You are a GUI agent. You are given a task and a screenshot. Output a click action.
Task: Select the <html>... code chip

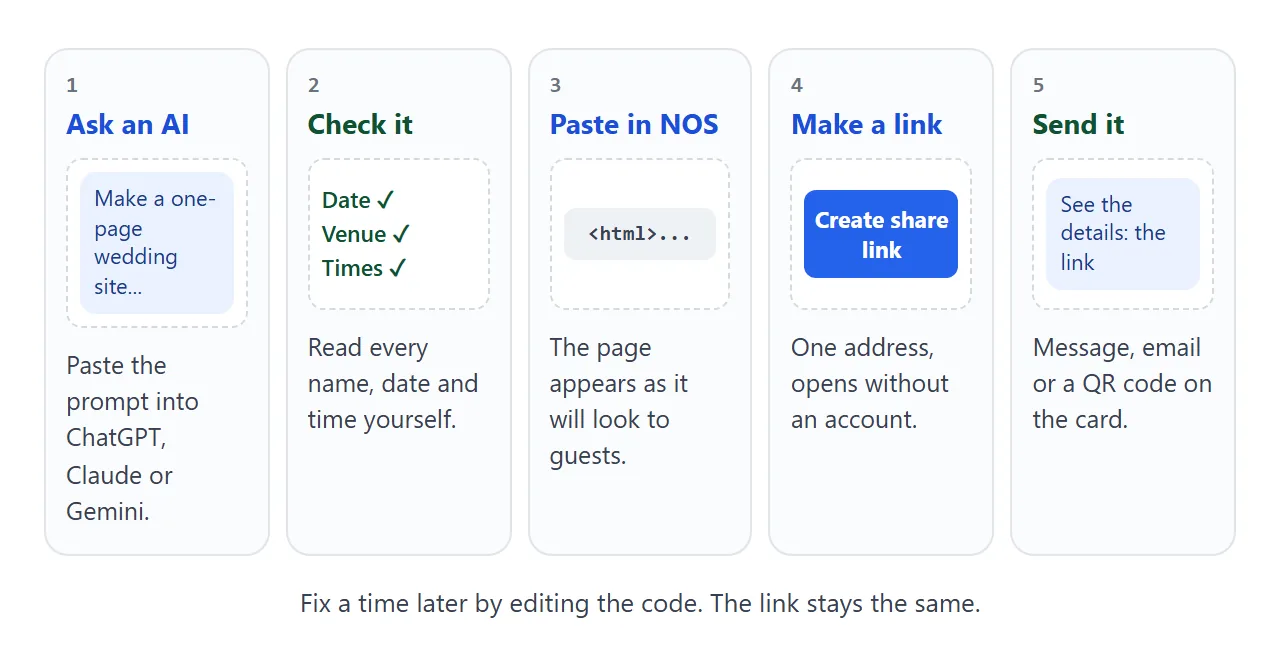tap(640, 234)
